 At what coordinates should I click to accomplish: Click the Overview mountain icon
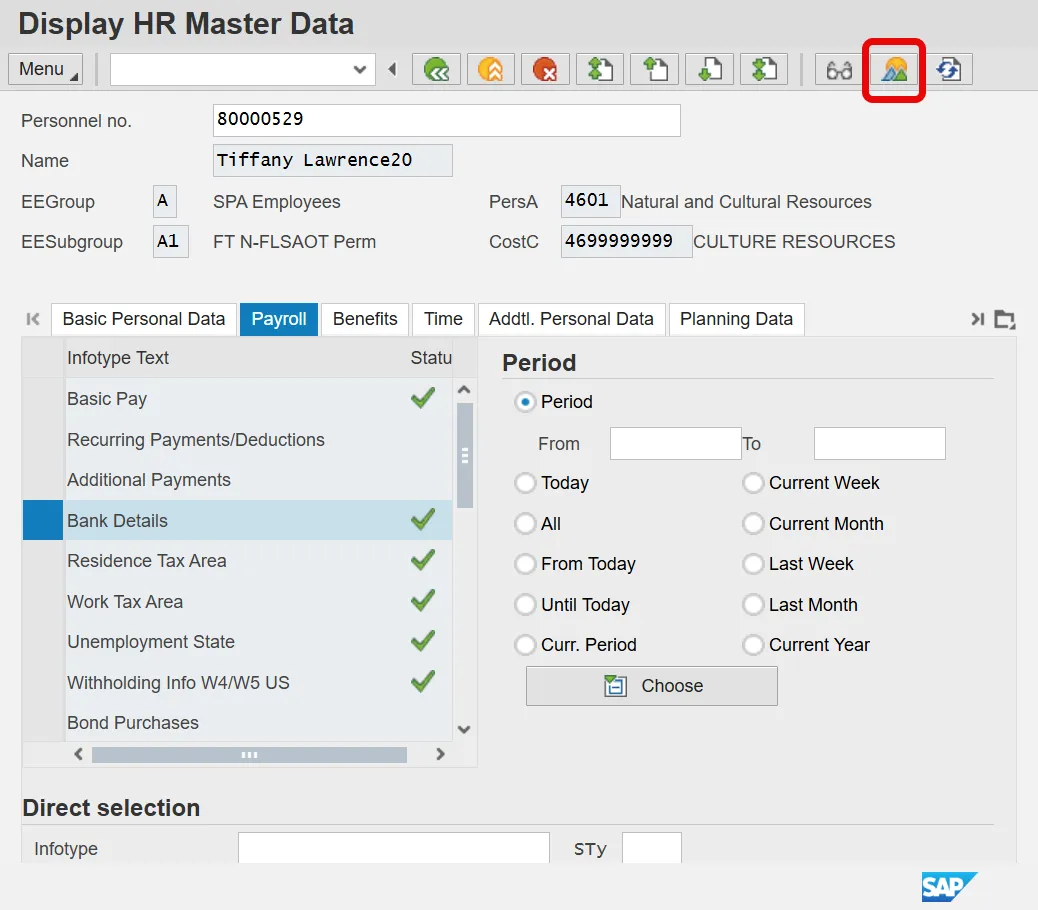[894, 69]
